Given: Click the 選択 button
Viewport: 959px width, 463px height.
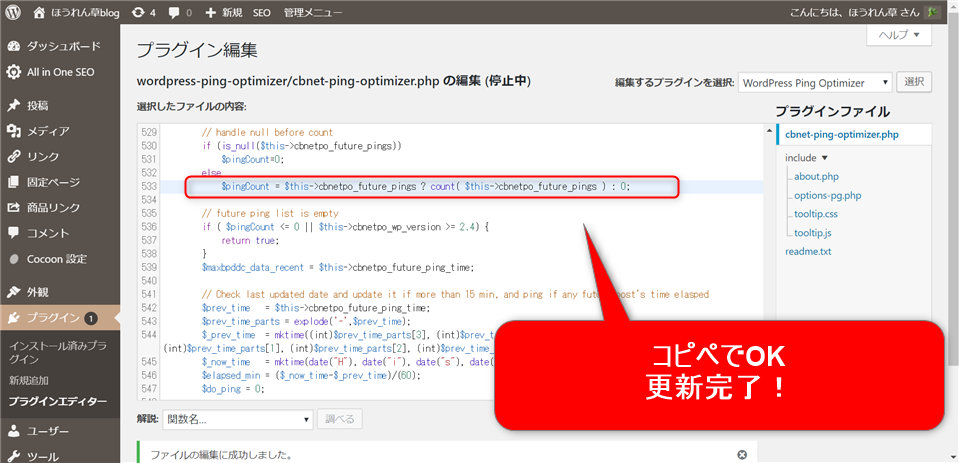Looking at the screenshot, I should pyautogui.click(x=914, y=82).
